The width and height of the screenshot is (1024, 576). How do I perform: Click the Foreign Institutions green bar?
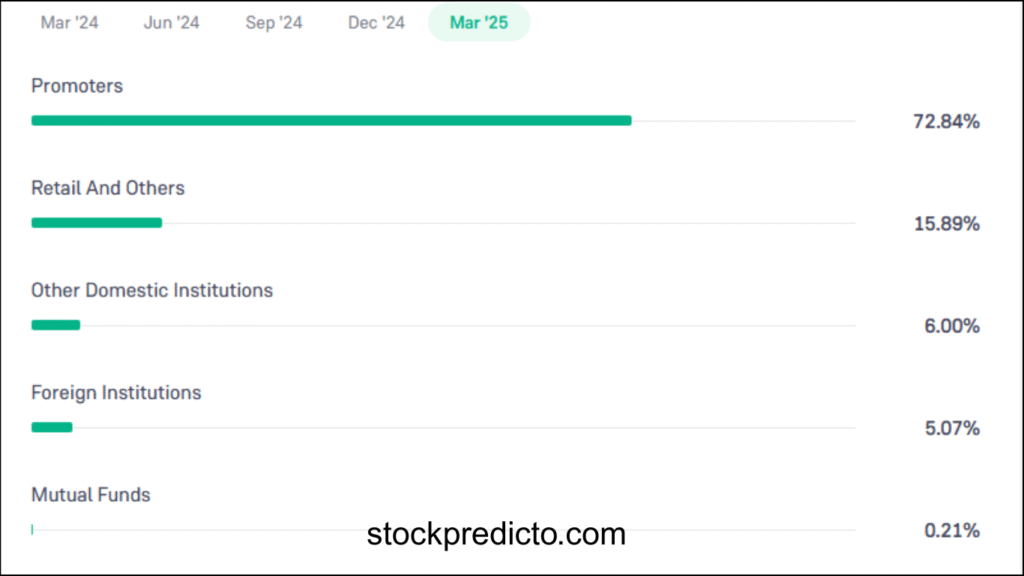52,428
